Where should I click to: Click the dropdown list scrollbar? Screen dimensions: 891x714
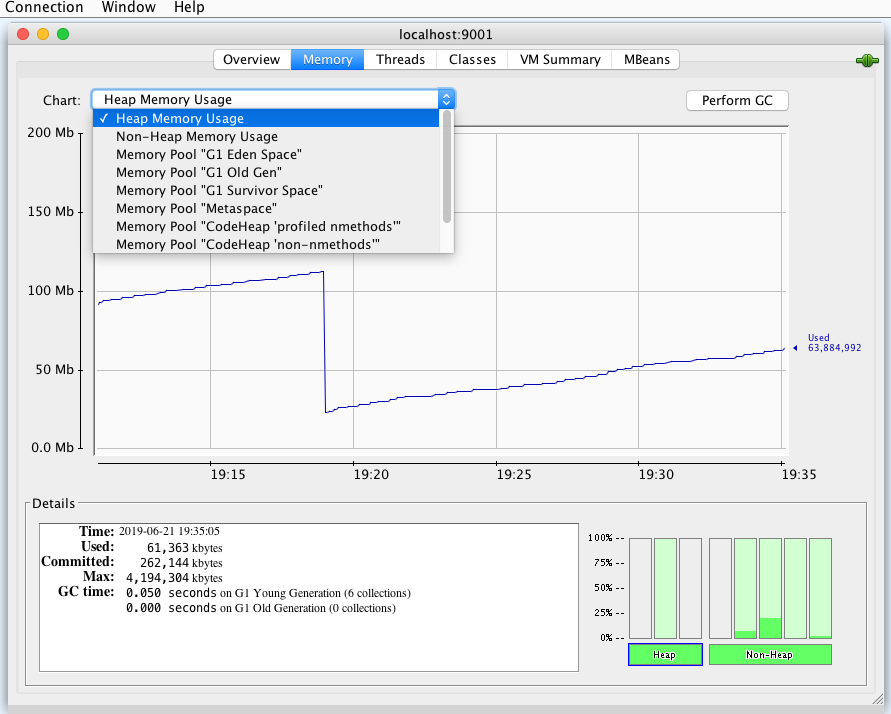tap(447, 165)
